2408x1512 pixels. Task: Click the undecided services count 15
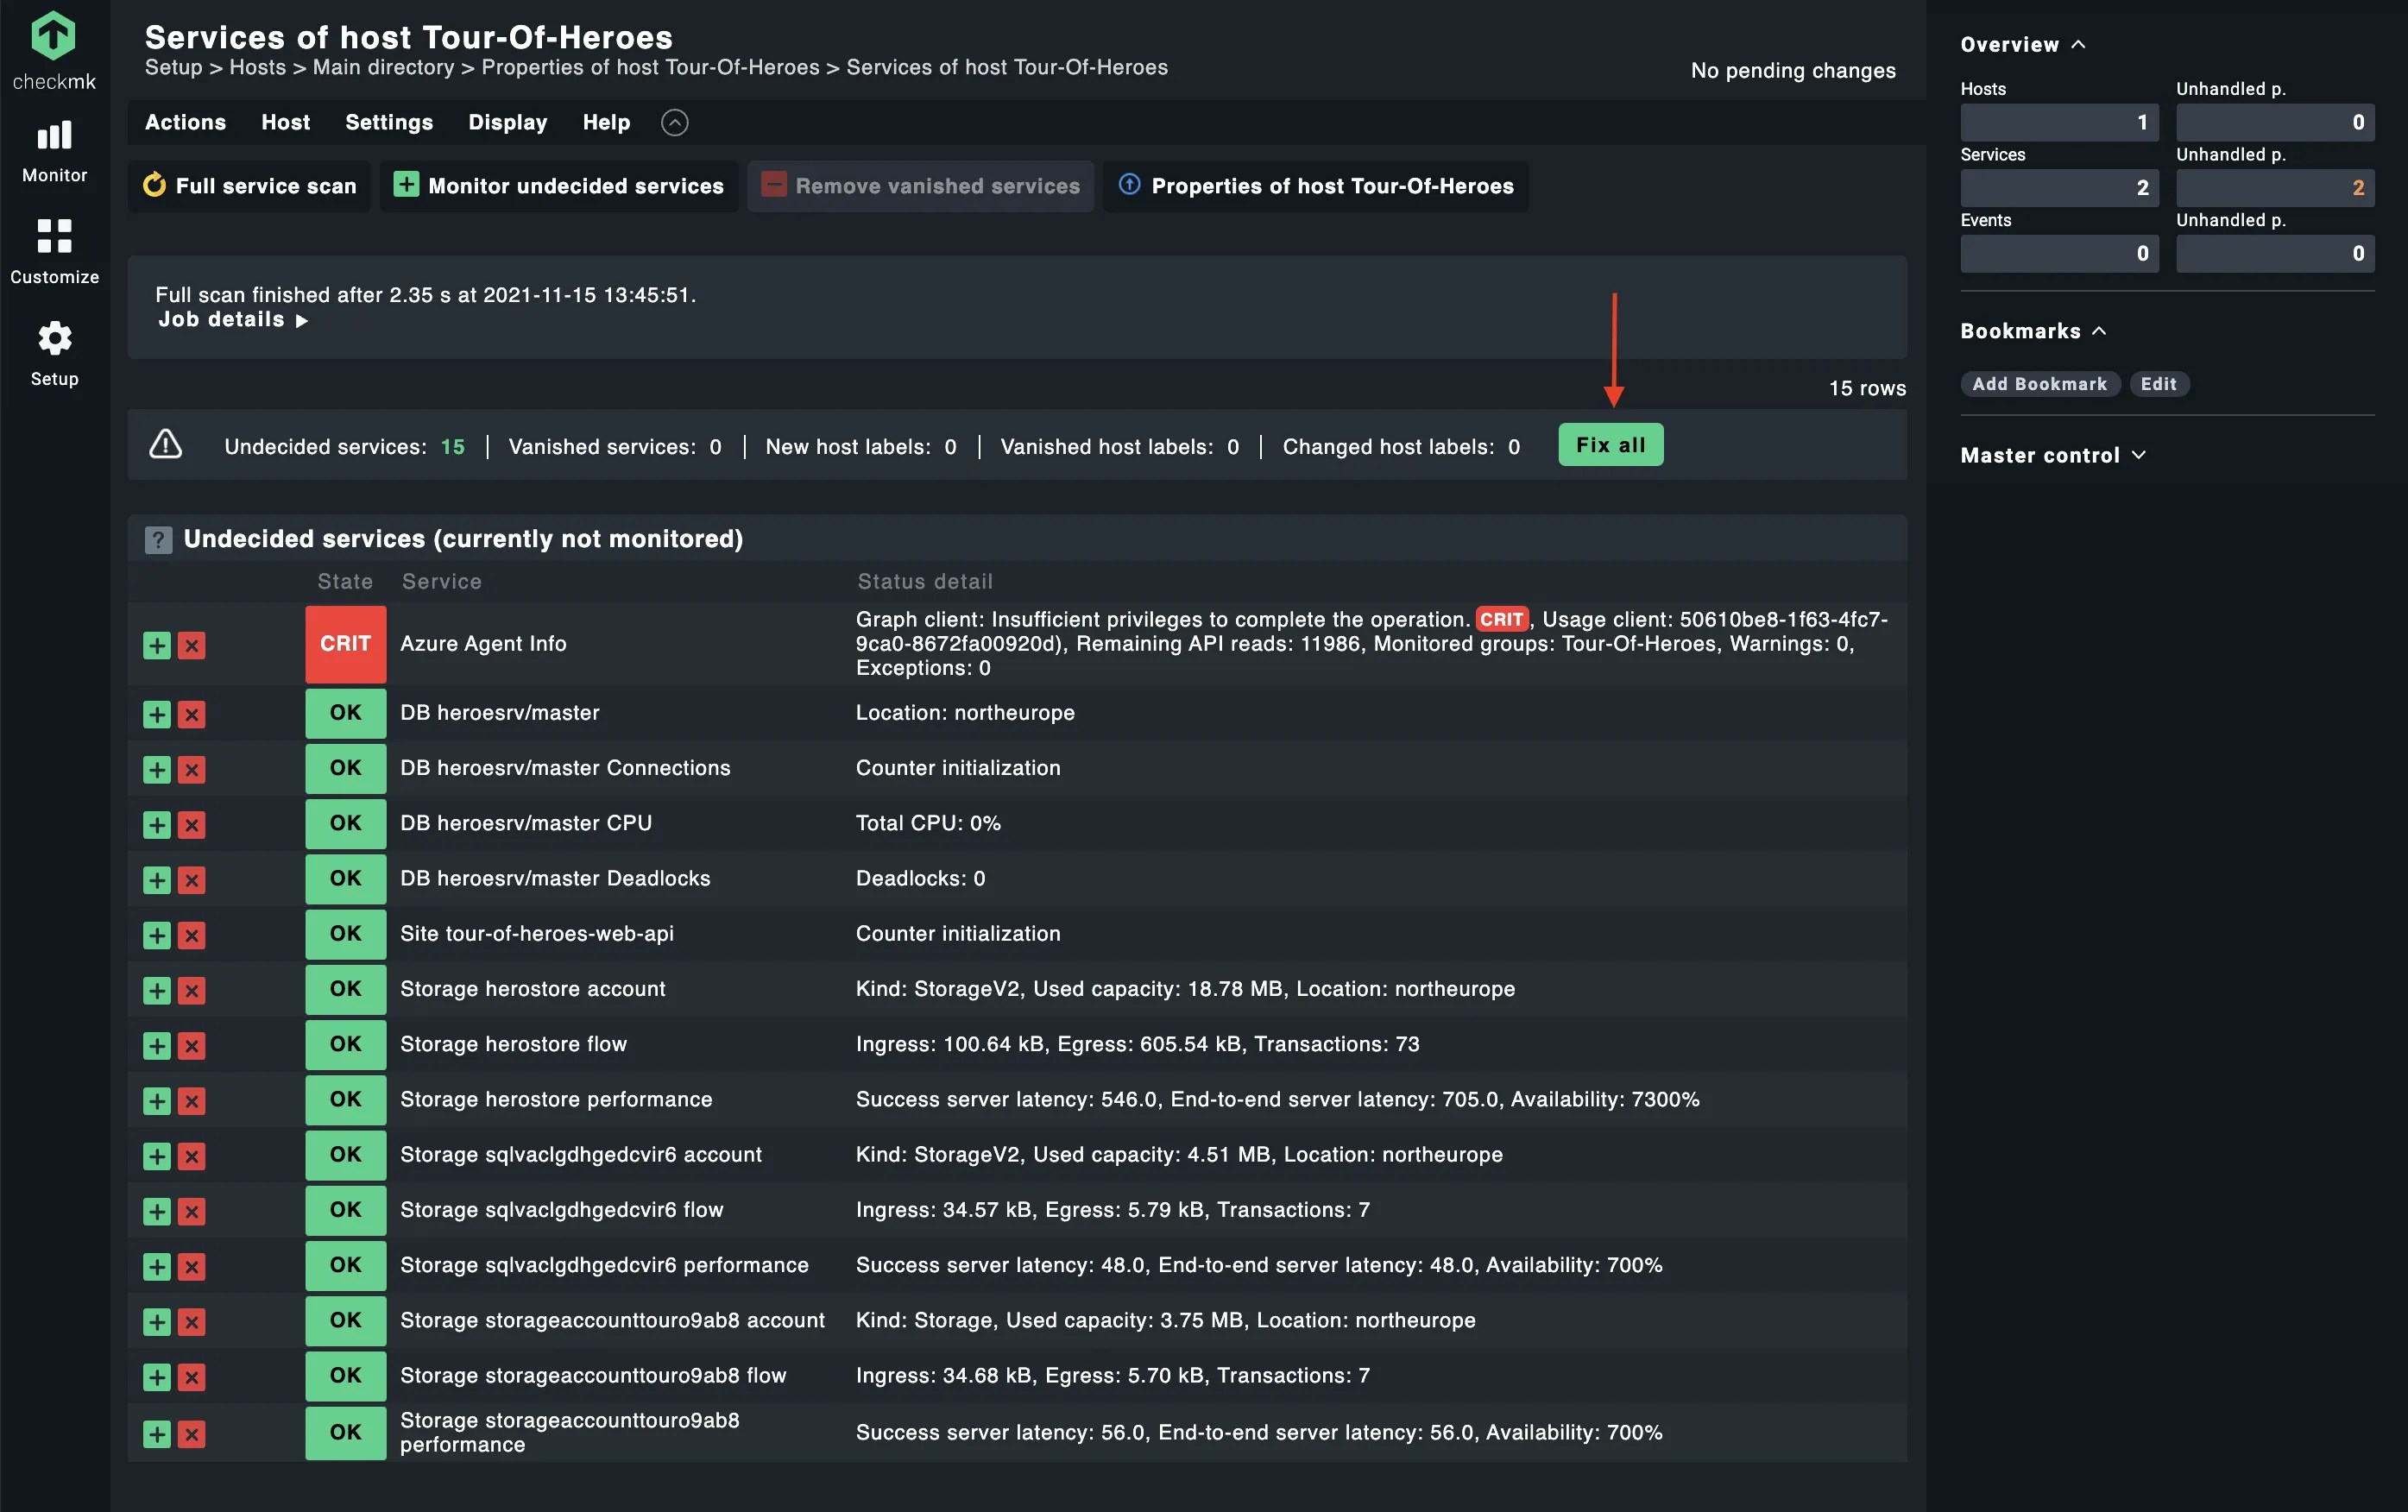pos(452,447)
